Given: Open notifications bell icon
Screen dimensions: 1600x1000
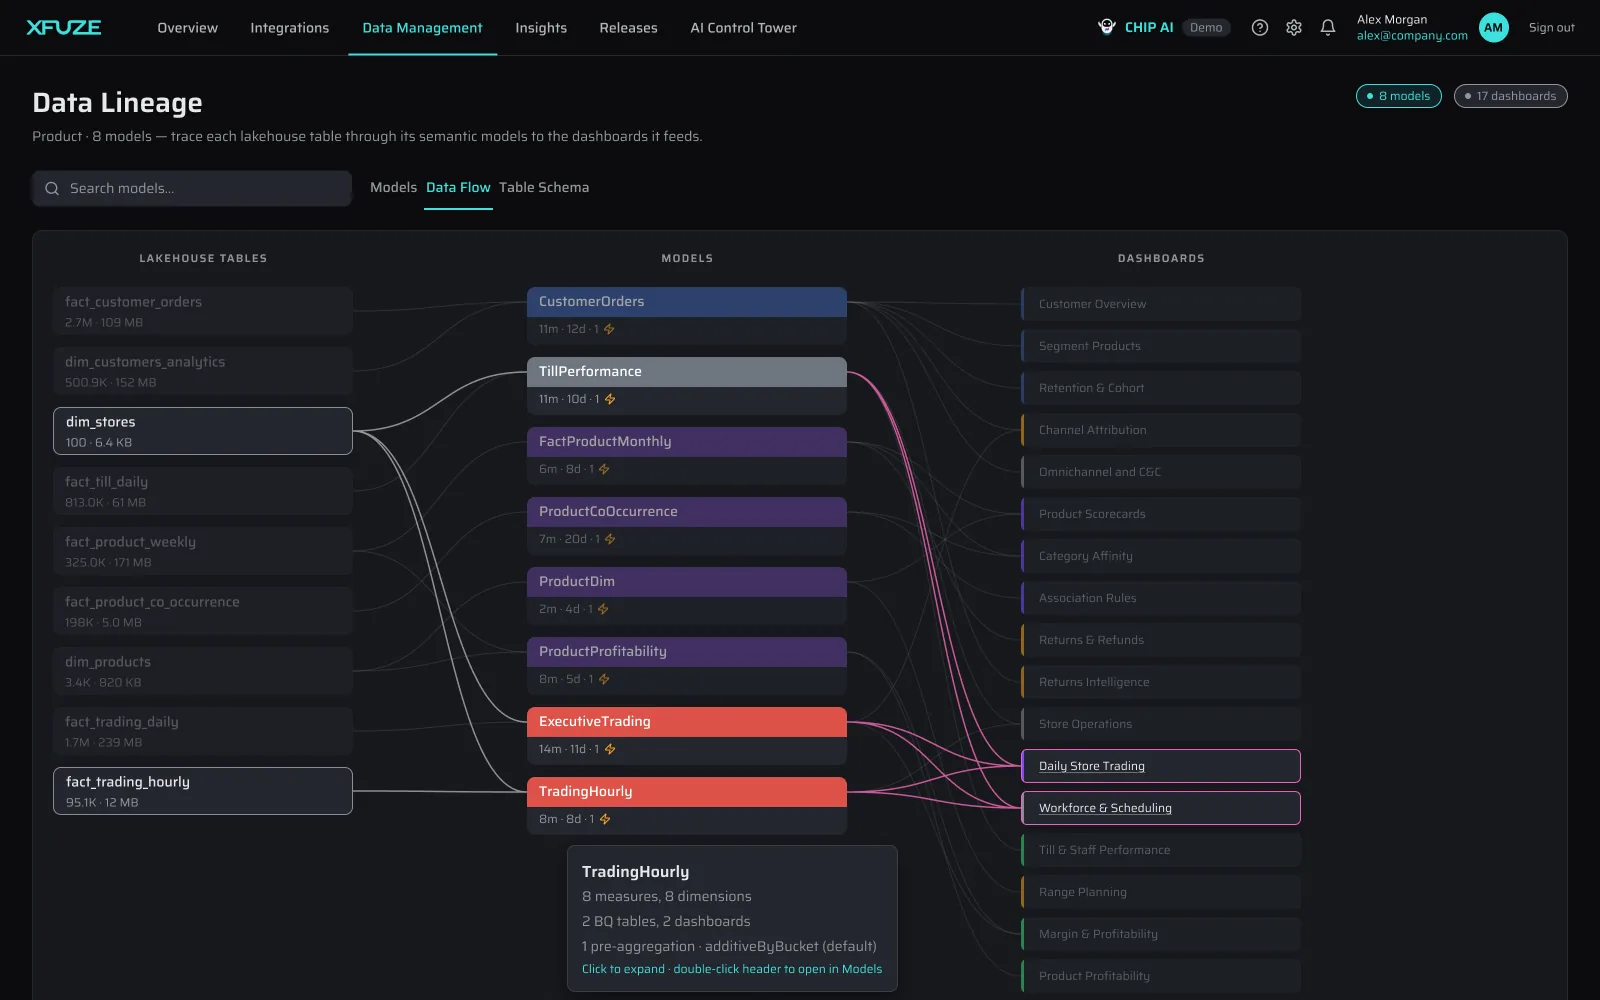Looking at the screenshot, I should [1328, 28].
